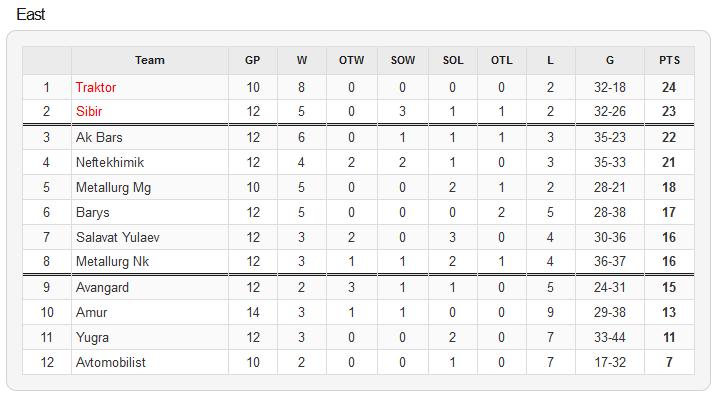Click Avtomobilist in the last row
This screenshot has width=720, height=393.
point(111,362)
